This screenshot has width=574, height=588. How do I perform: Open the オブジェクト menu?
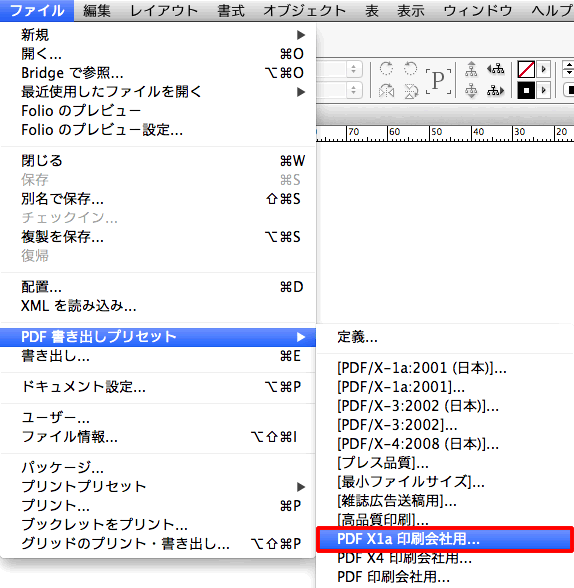point(304,10)
